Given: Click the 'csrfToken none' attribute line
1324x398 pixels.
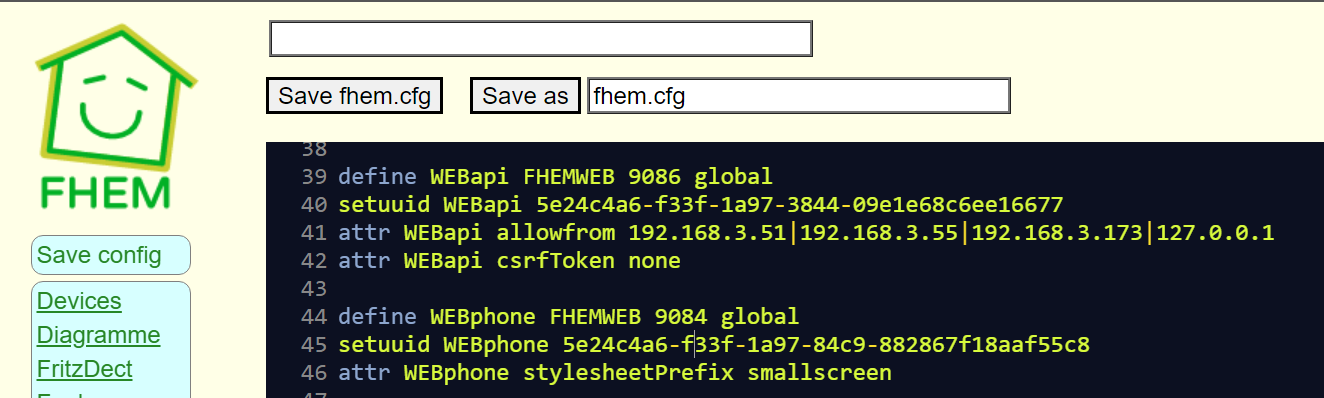Looking at the screenshot, I should [509, 261].
